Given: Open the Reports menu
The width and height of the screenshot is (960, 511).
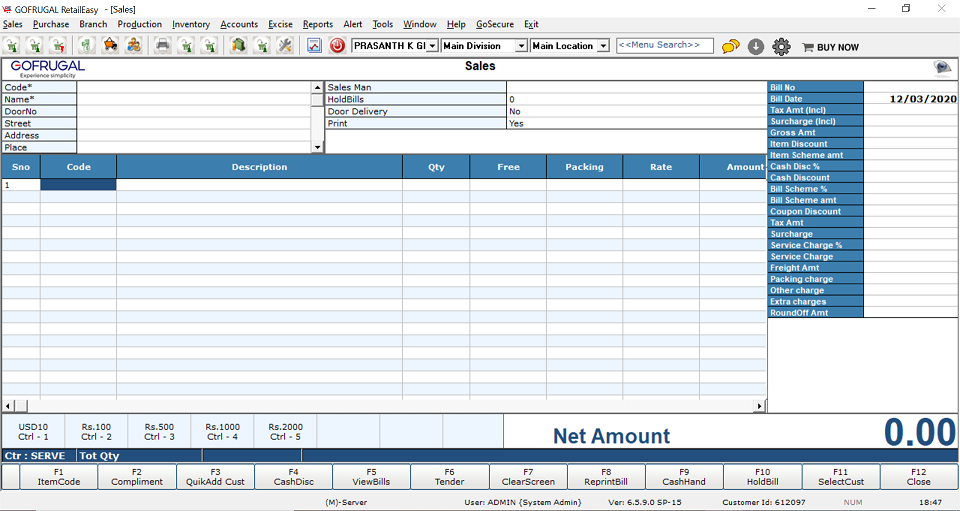Looking at the screenshot, I should tap(318, 24).
